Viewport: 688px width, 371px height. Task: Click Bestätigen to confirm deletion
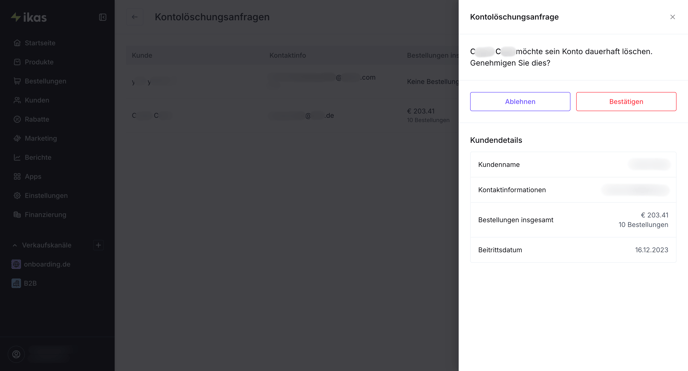click(x=626, y=102)
